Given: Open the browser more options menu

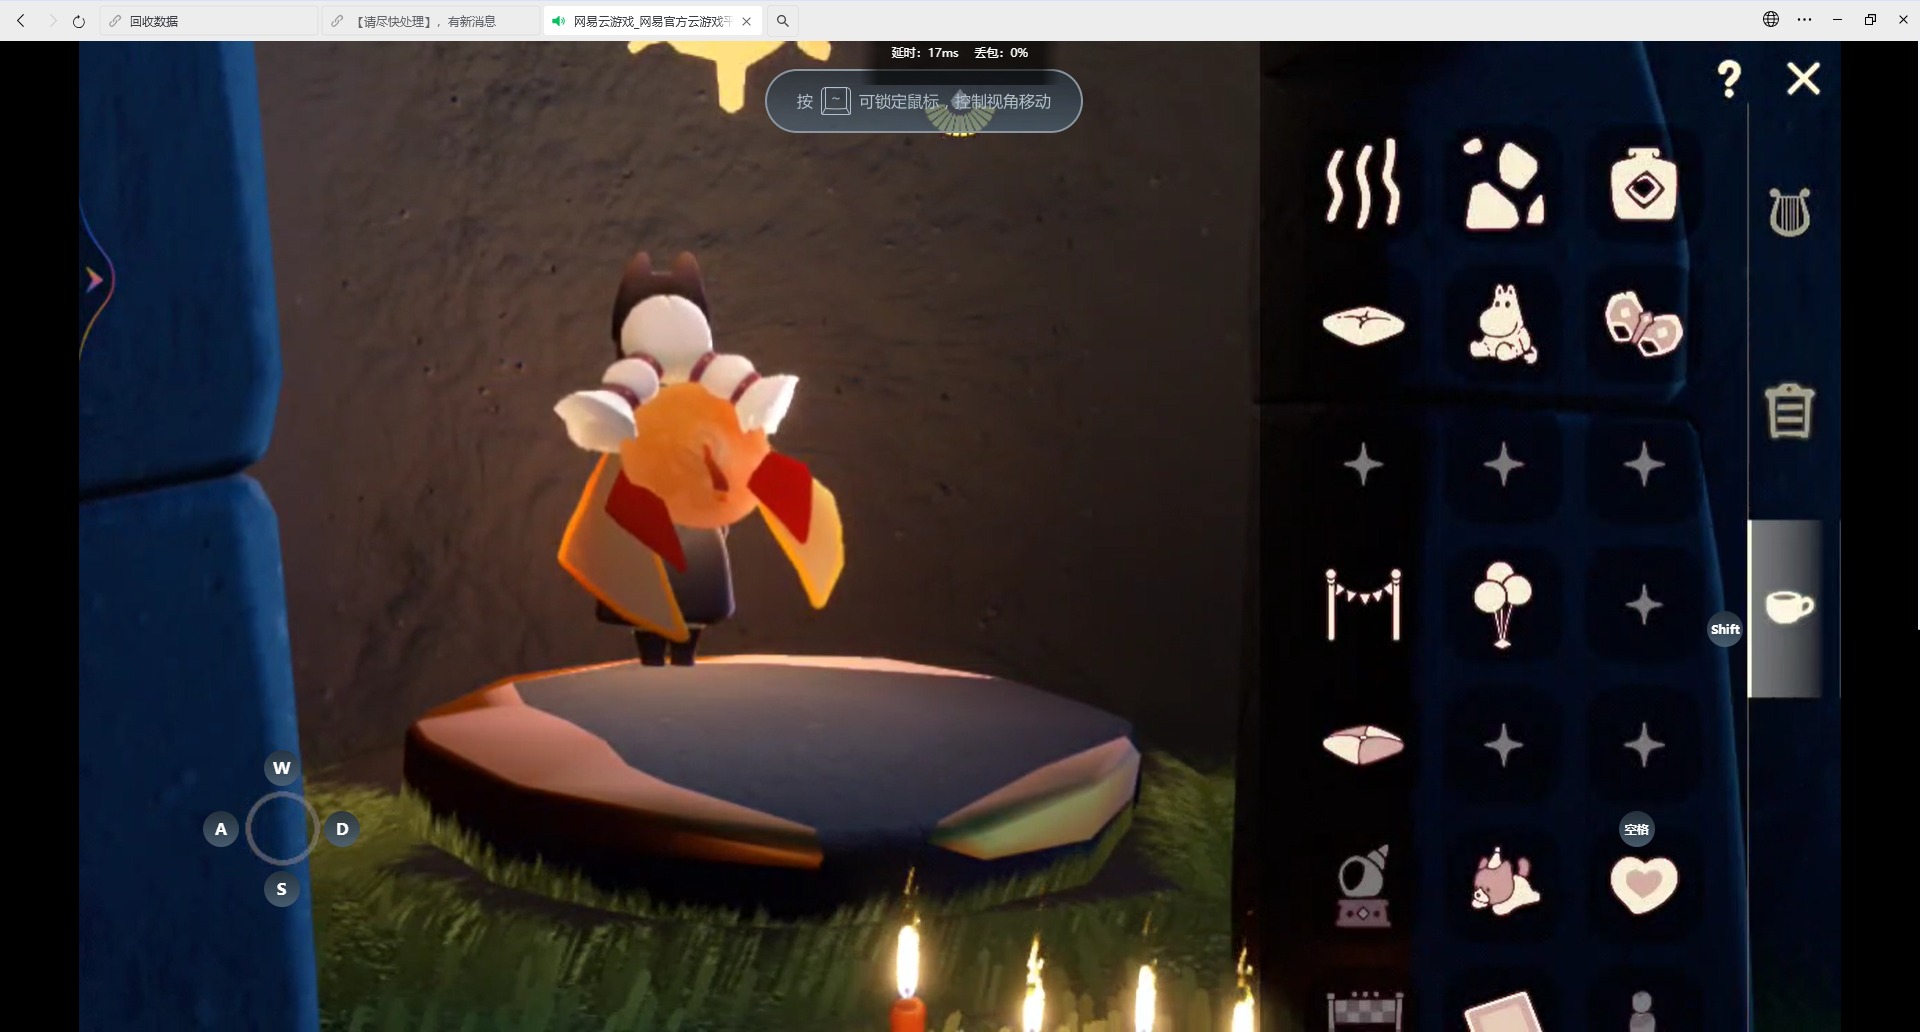Looking at the screenshot, I should 1804,19.
